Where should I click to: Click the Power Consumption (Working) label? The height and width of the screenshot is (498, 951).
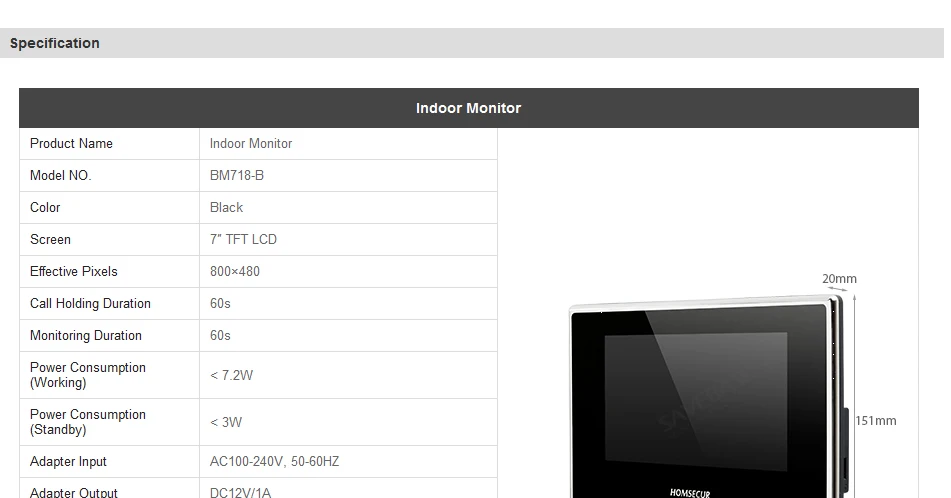(88, 375)
